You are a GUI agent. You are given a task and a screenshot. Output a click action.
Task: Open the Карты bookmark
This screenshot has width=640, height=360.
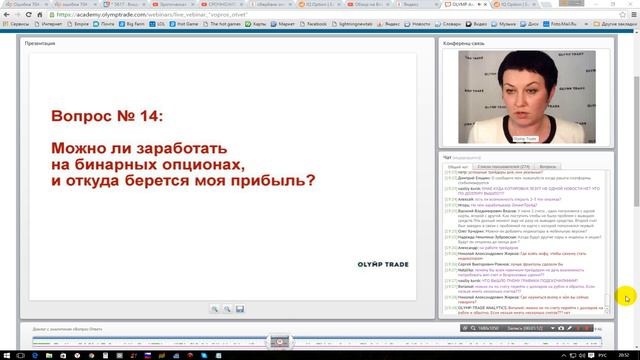click(x=256, y=24)
